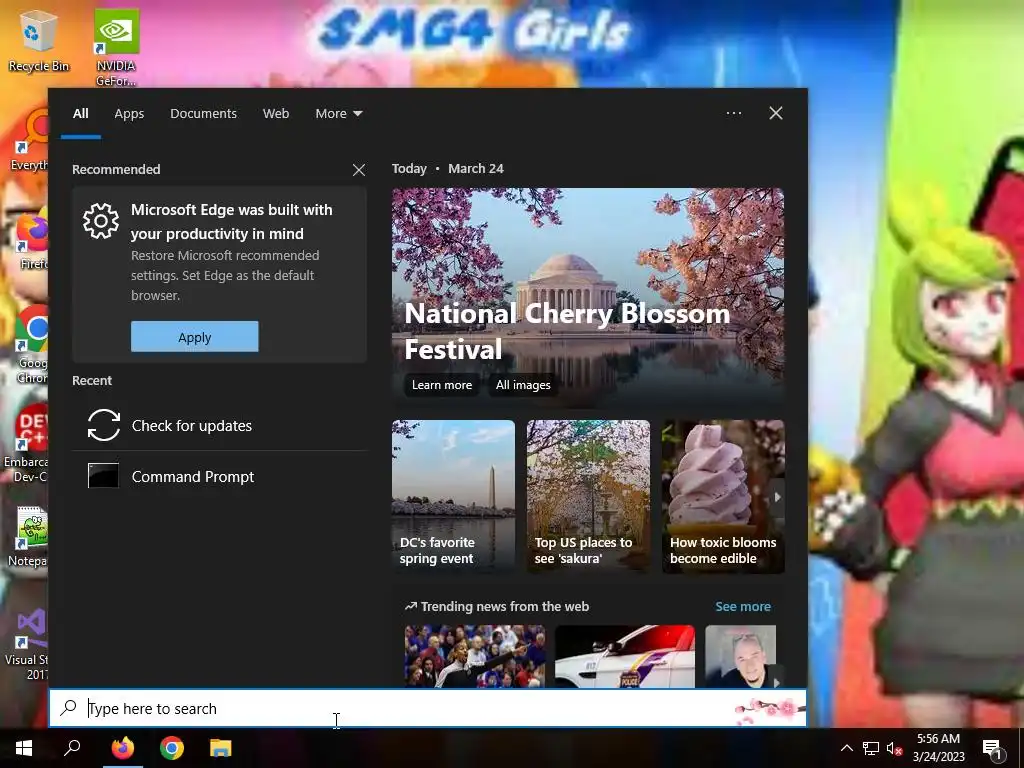Viewport: 1024px width, 768px height.
Task: Click the settings gear icon in Recommended card
Action: tap(101, 221)
